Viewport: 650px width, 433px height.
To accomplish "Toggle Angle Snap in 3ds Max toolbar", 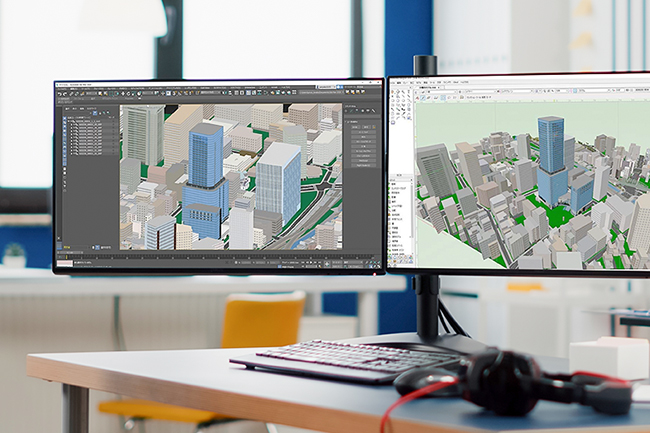I will [180, 94].
